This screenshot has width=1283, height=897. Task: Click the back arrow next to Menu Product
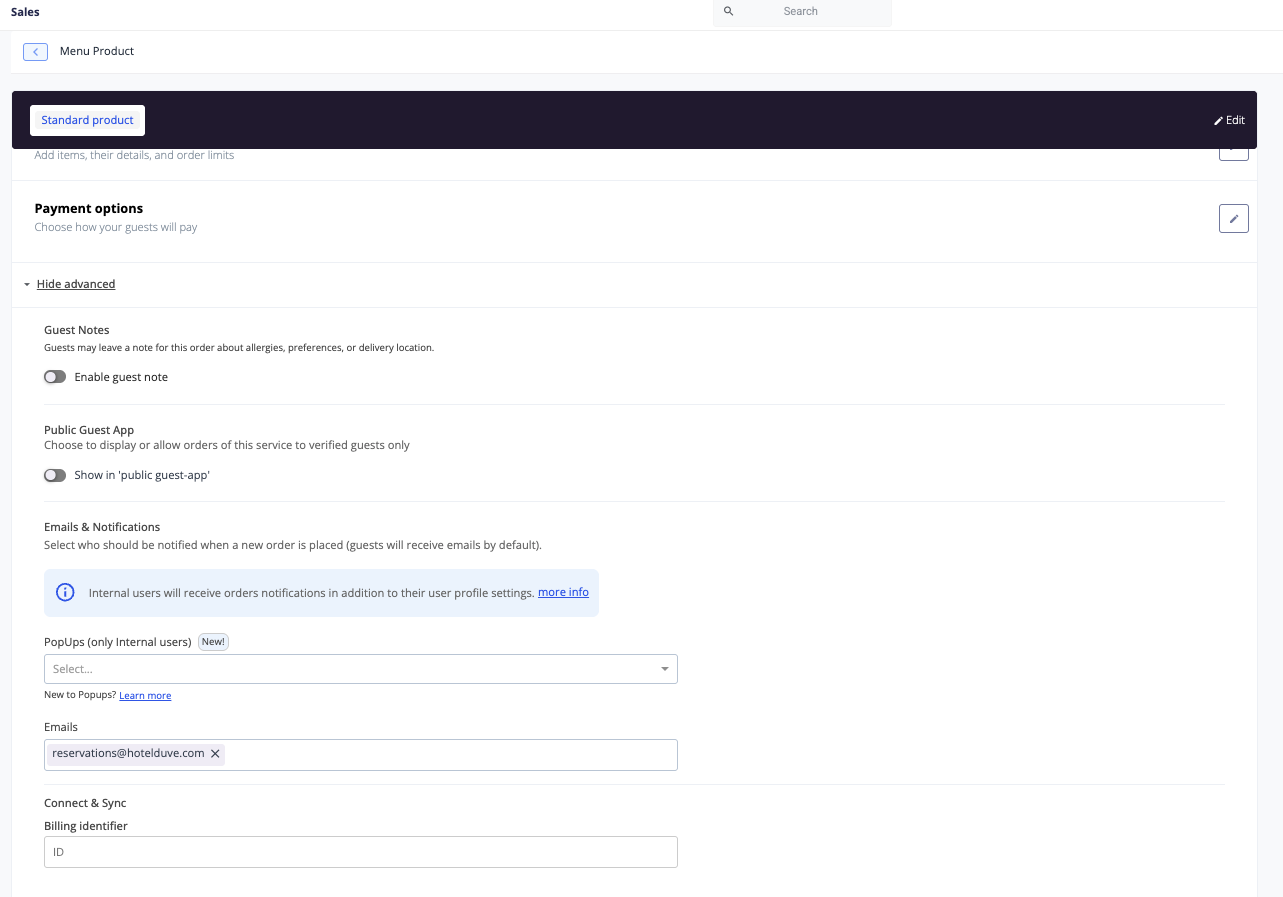35,51
